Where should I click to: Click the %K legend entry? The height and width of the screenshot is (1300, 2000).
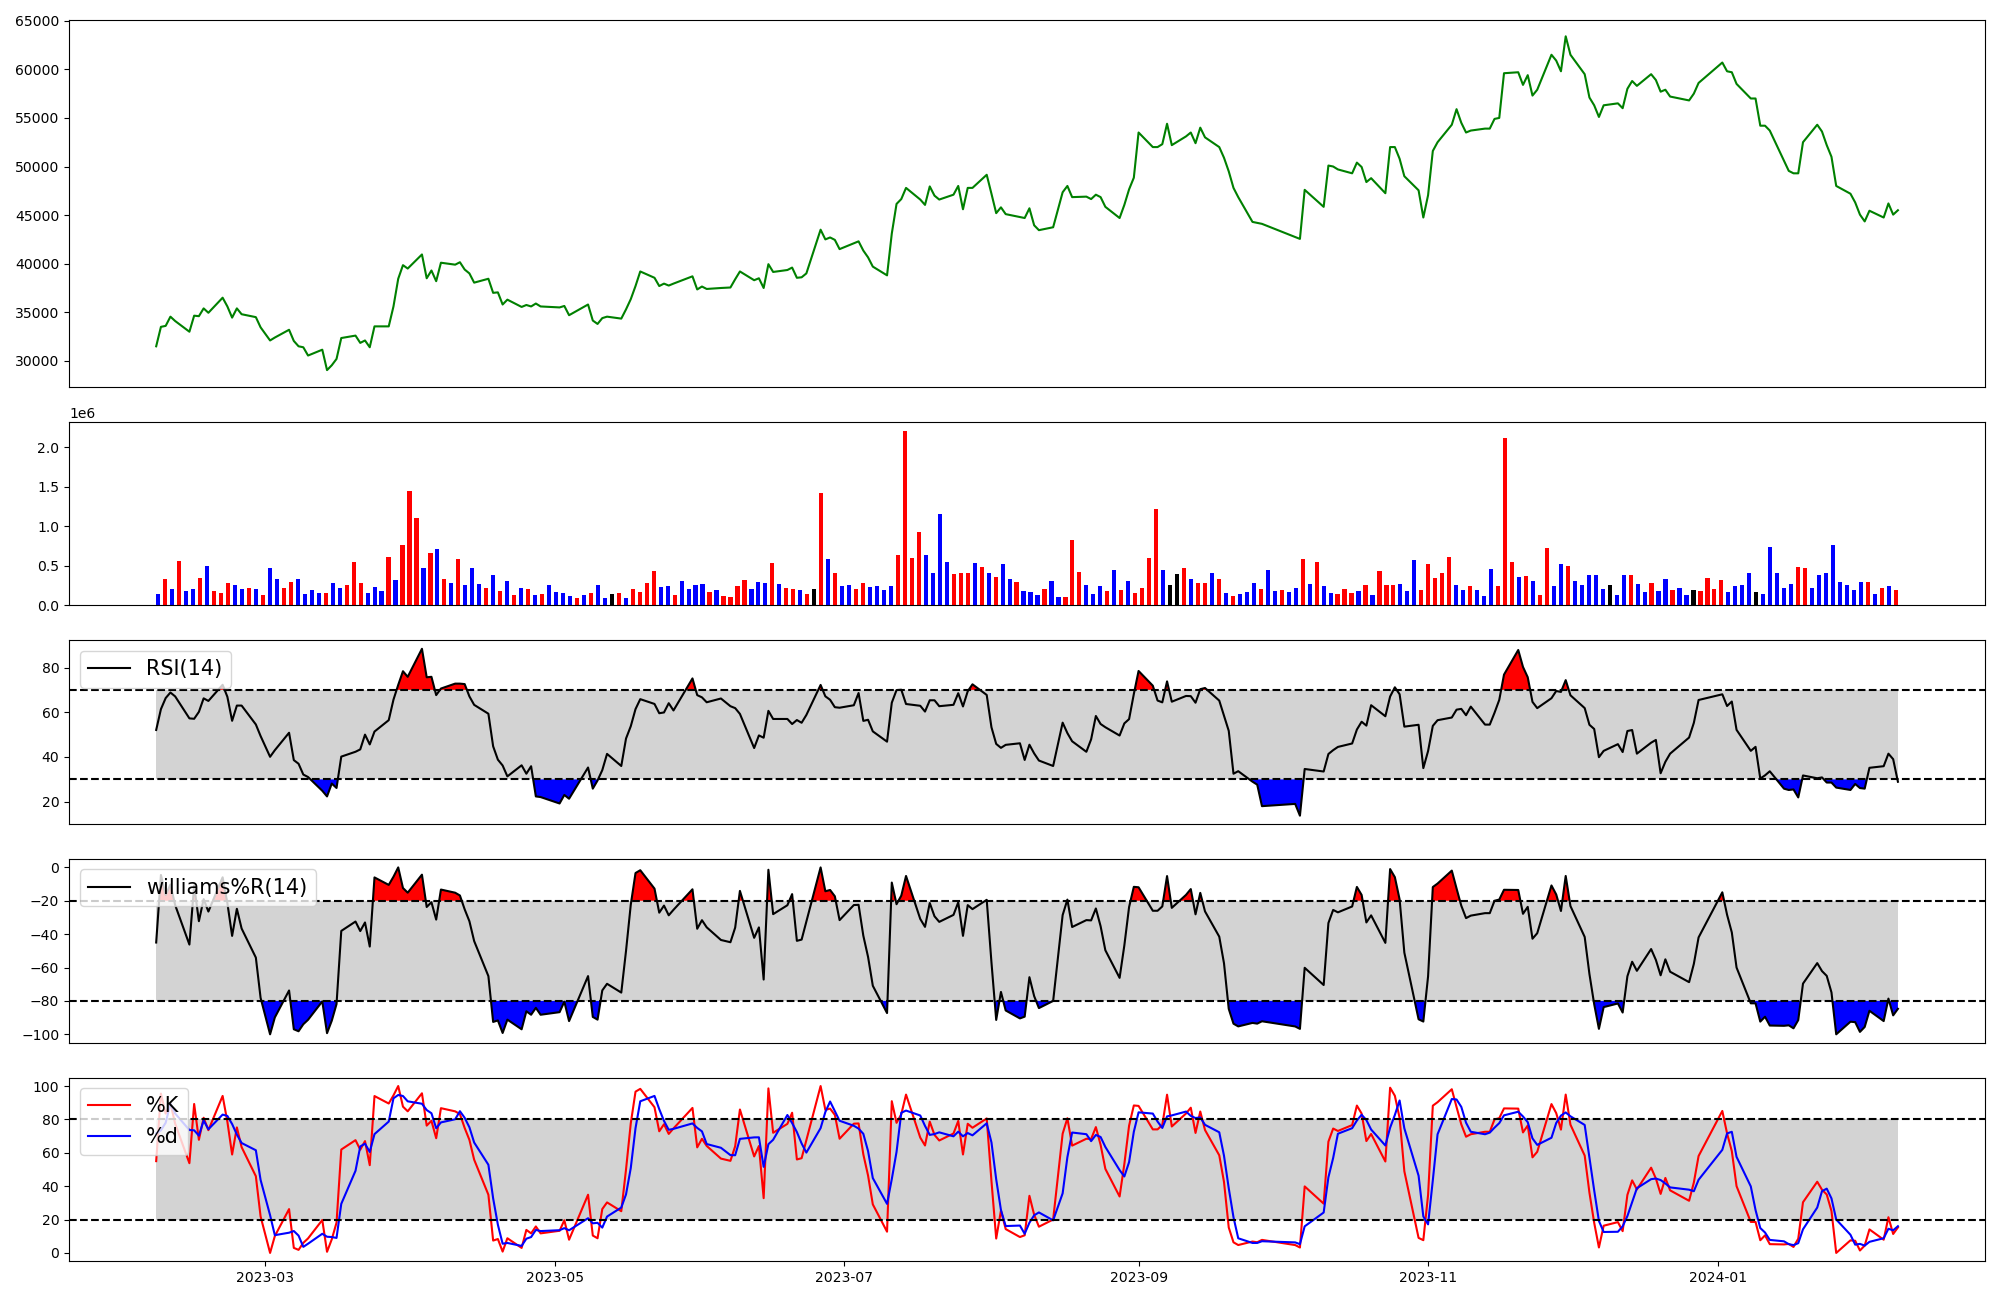coord(162,1105)
